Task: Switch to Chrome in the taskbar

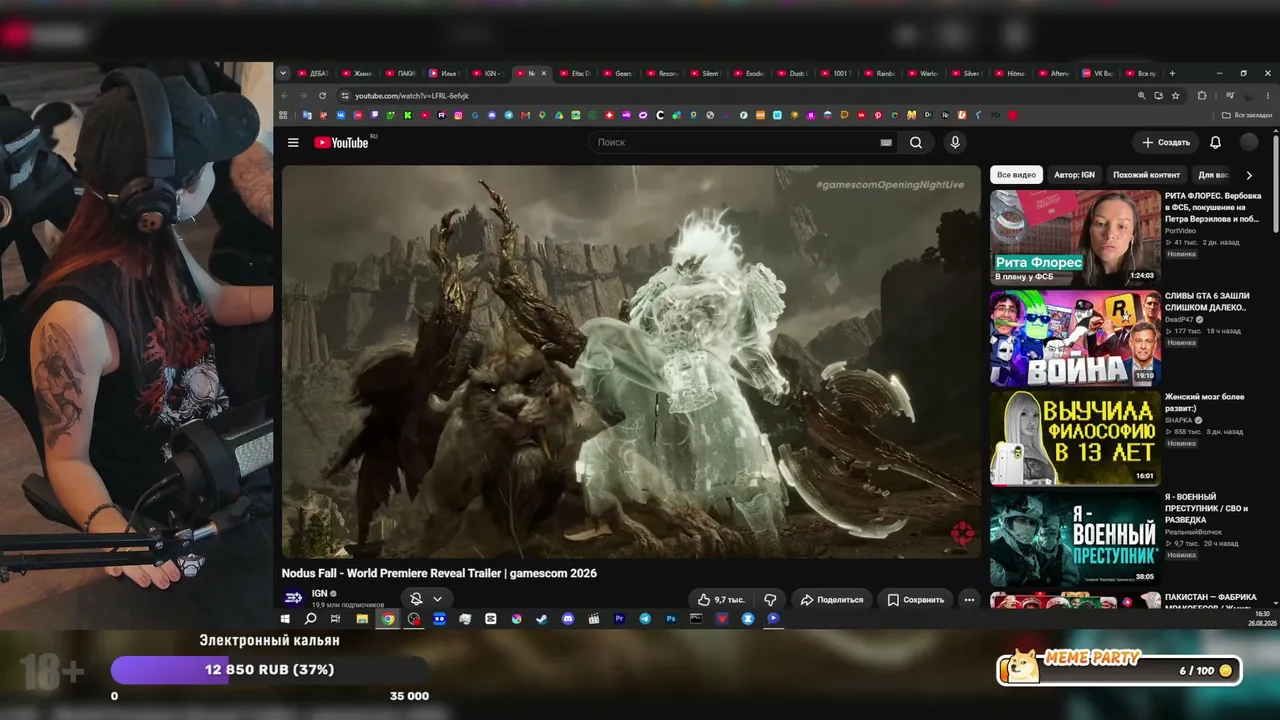Action: coord(388,619)
